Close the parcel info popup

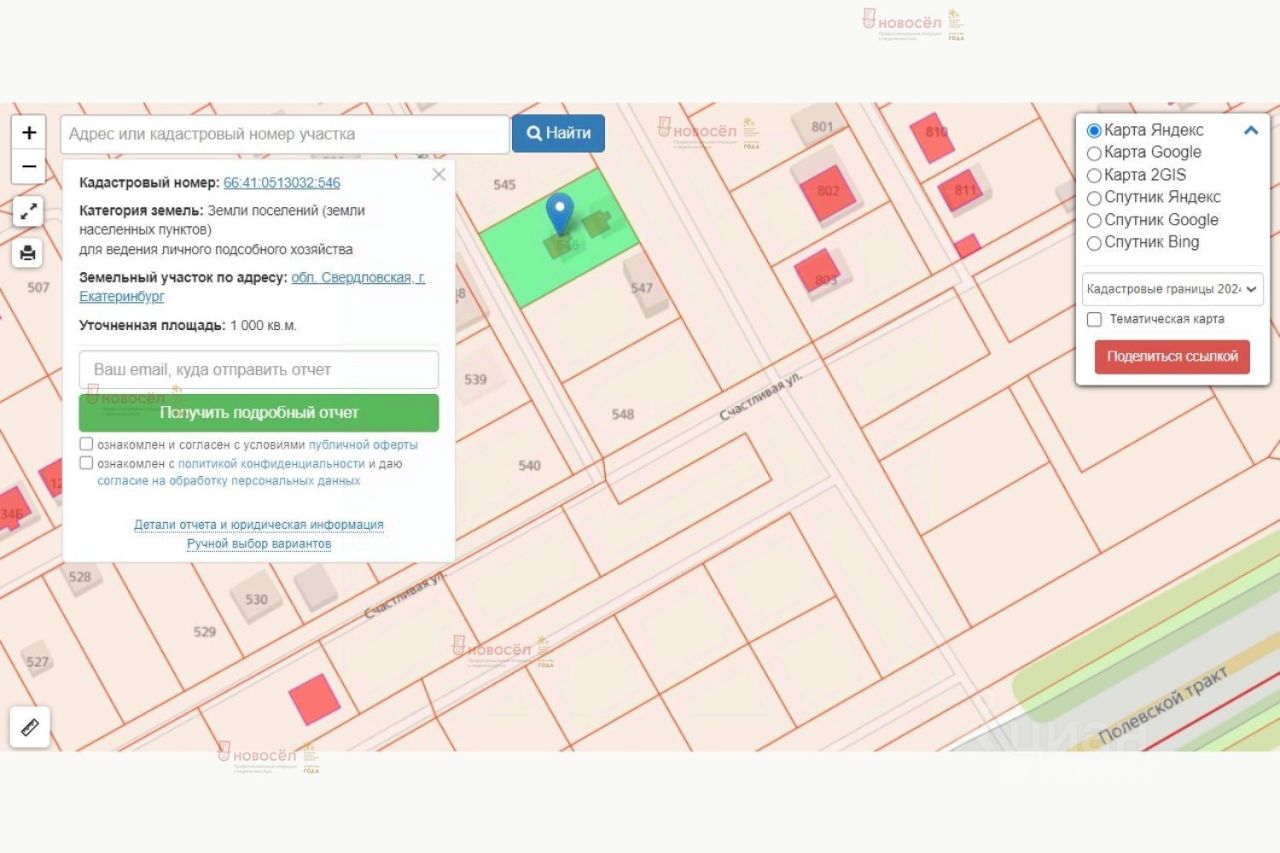pos(438,175)
